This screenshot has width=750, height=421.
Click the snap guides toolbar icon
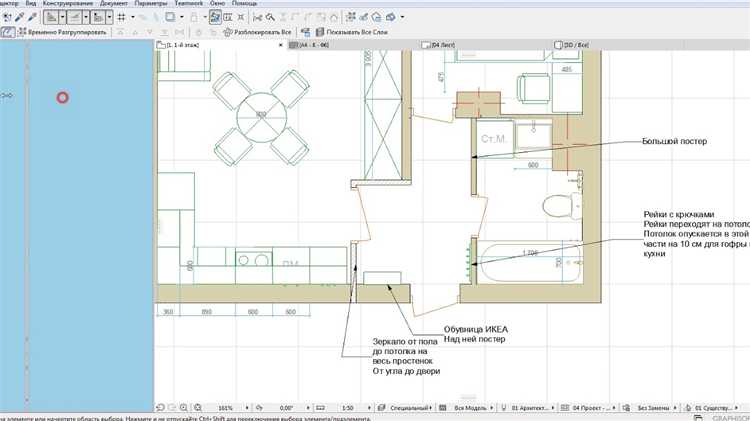pos(74,17)
